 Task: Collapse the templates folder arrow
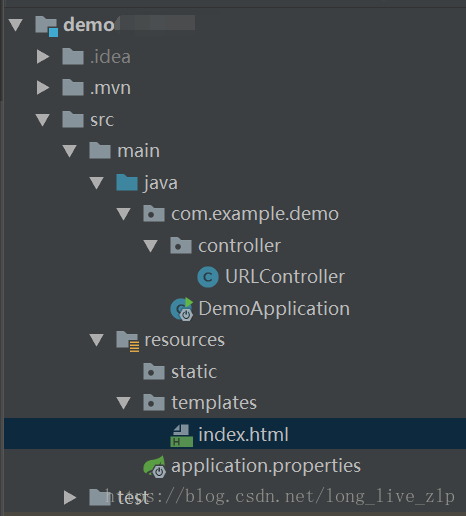(x=124, y=403)
